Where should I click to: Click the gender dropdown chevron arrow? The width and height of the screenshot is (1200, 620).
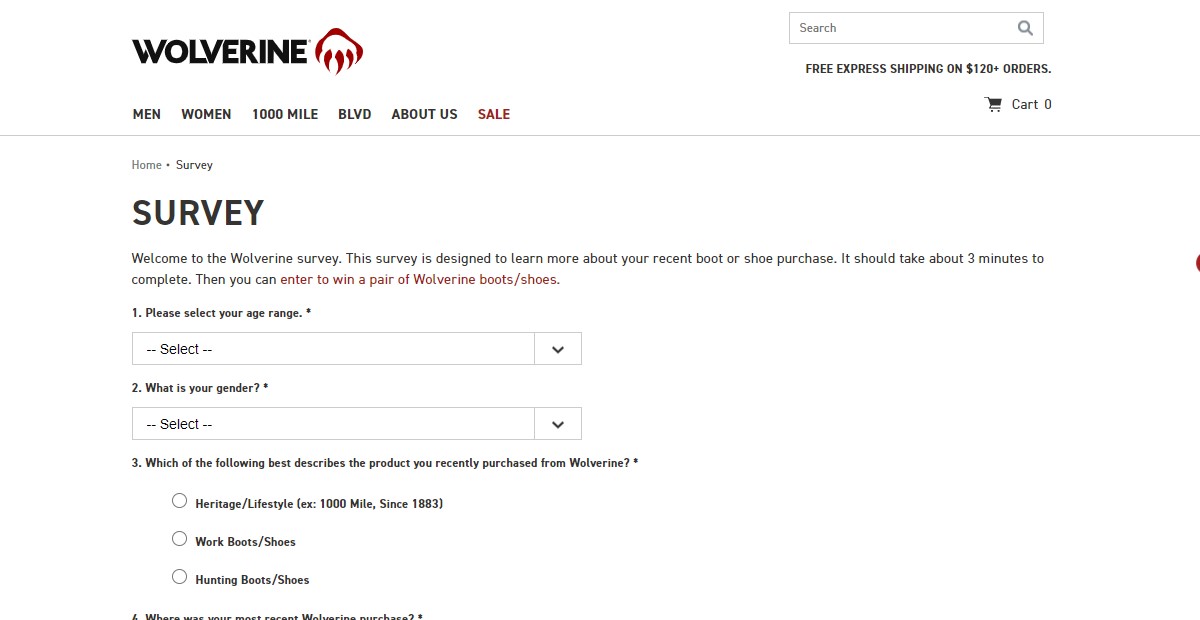(558, 424)
